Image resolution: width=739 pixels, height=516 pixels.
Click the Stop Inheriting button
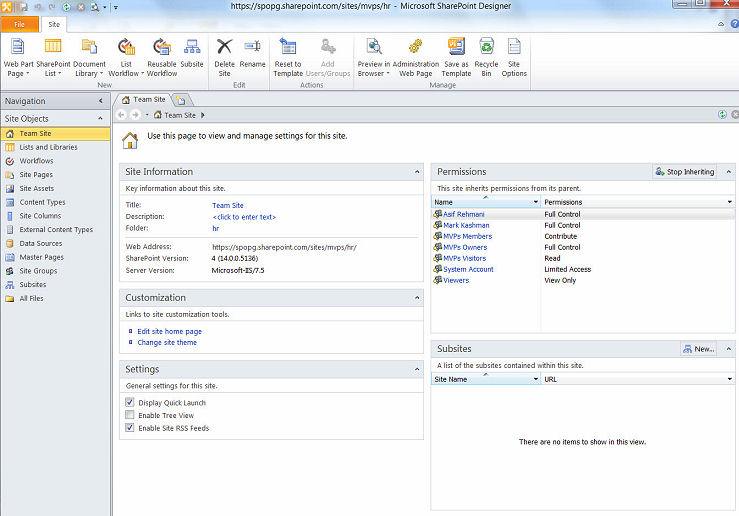[685, 172]
